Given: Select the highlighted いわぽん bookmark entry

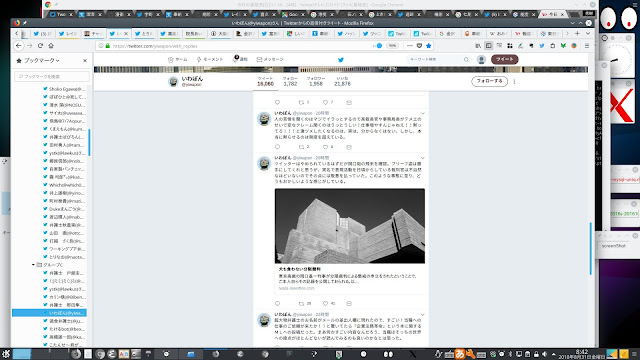Looking at the screenshot, I should click(x=49, y=313).
